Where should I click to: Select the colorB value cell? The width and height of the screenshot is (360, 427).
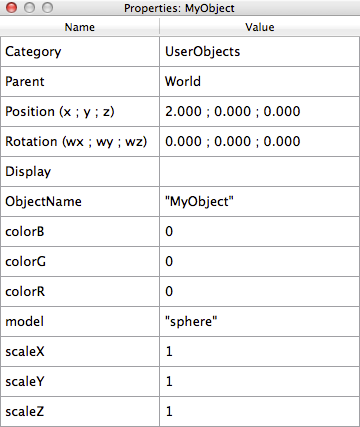pos(259,232)
